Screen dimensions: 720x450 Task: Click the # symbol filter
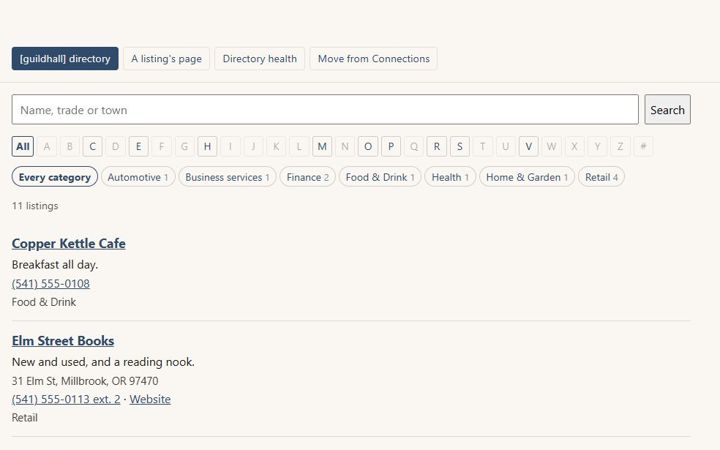tap(643, 146)
